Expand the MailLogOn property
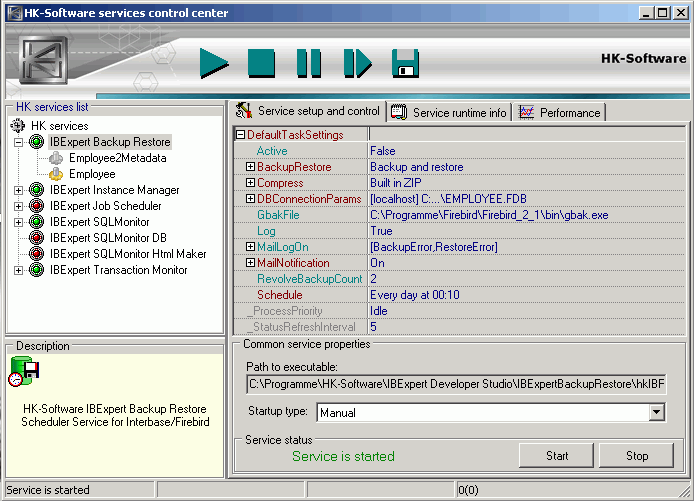 click(x=251, y=247)
